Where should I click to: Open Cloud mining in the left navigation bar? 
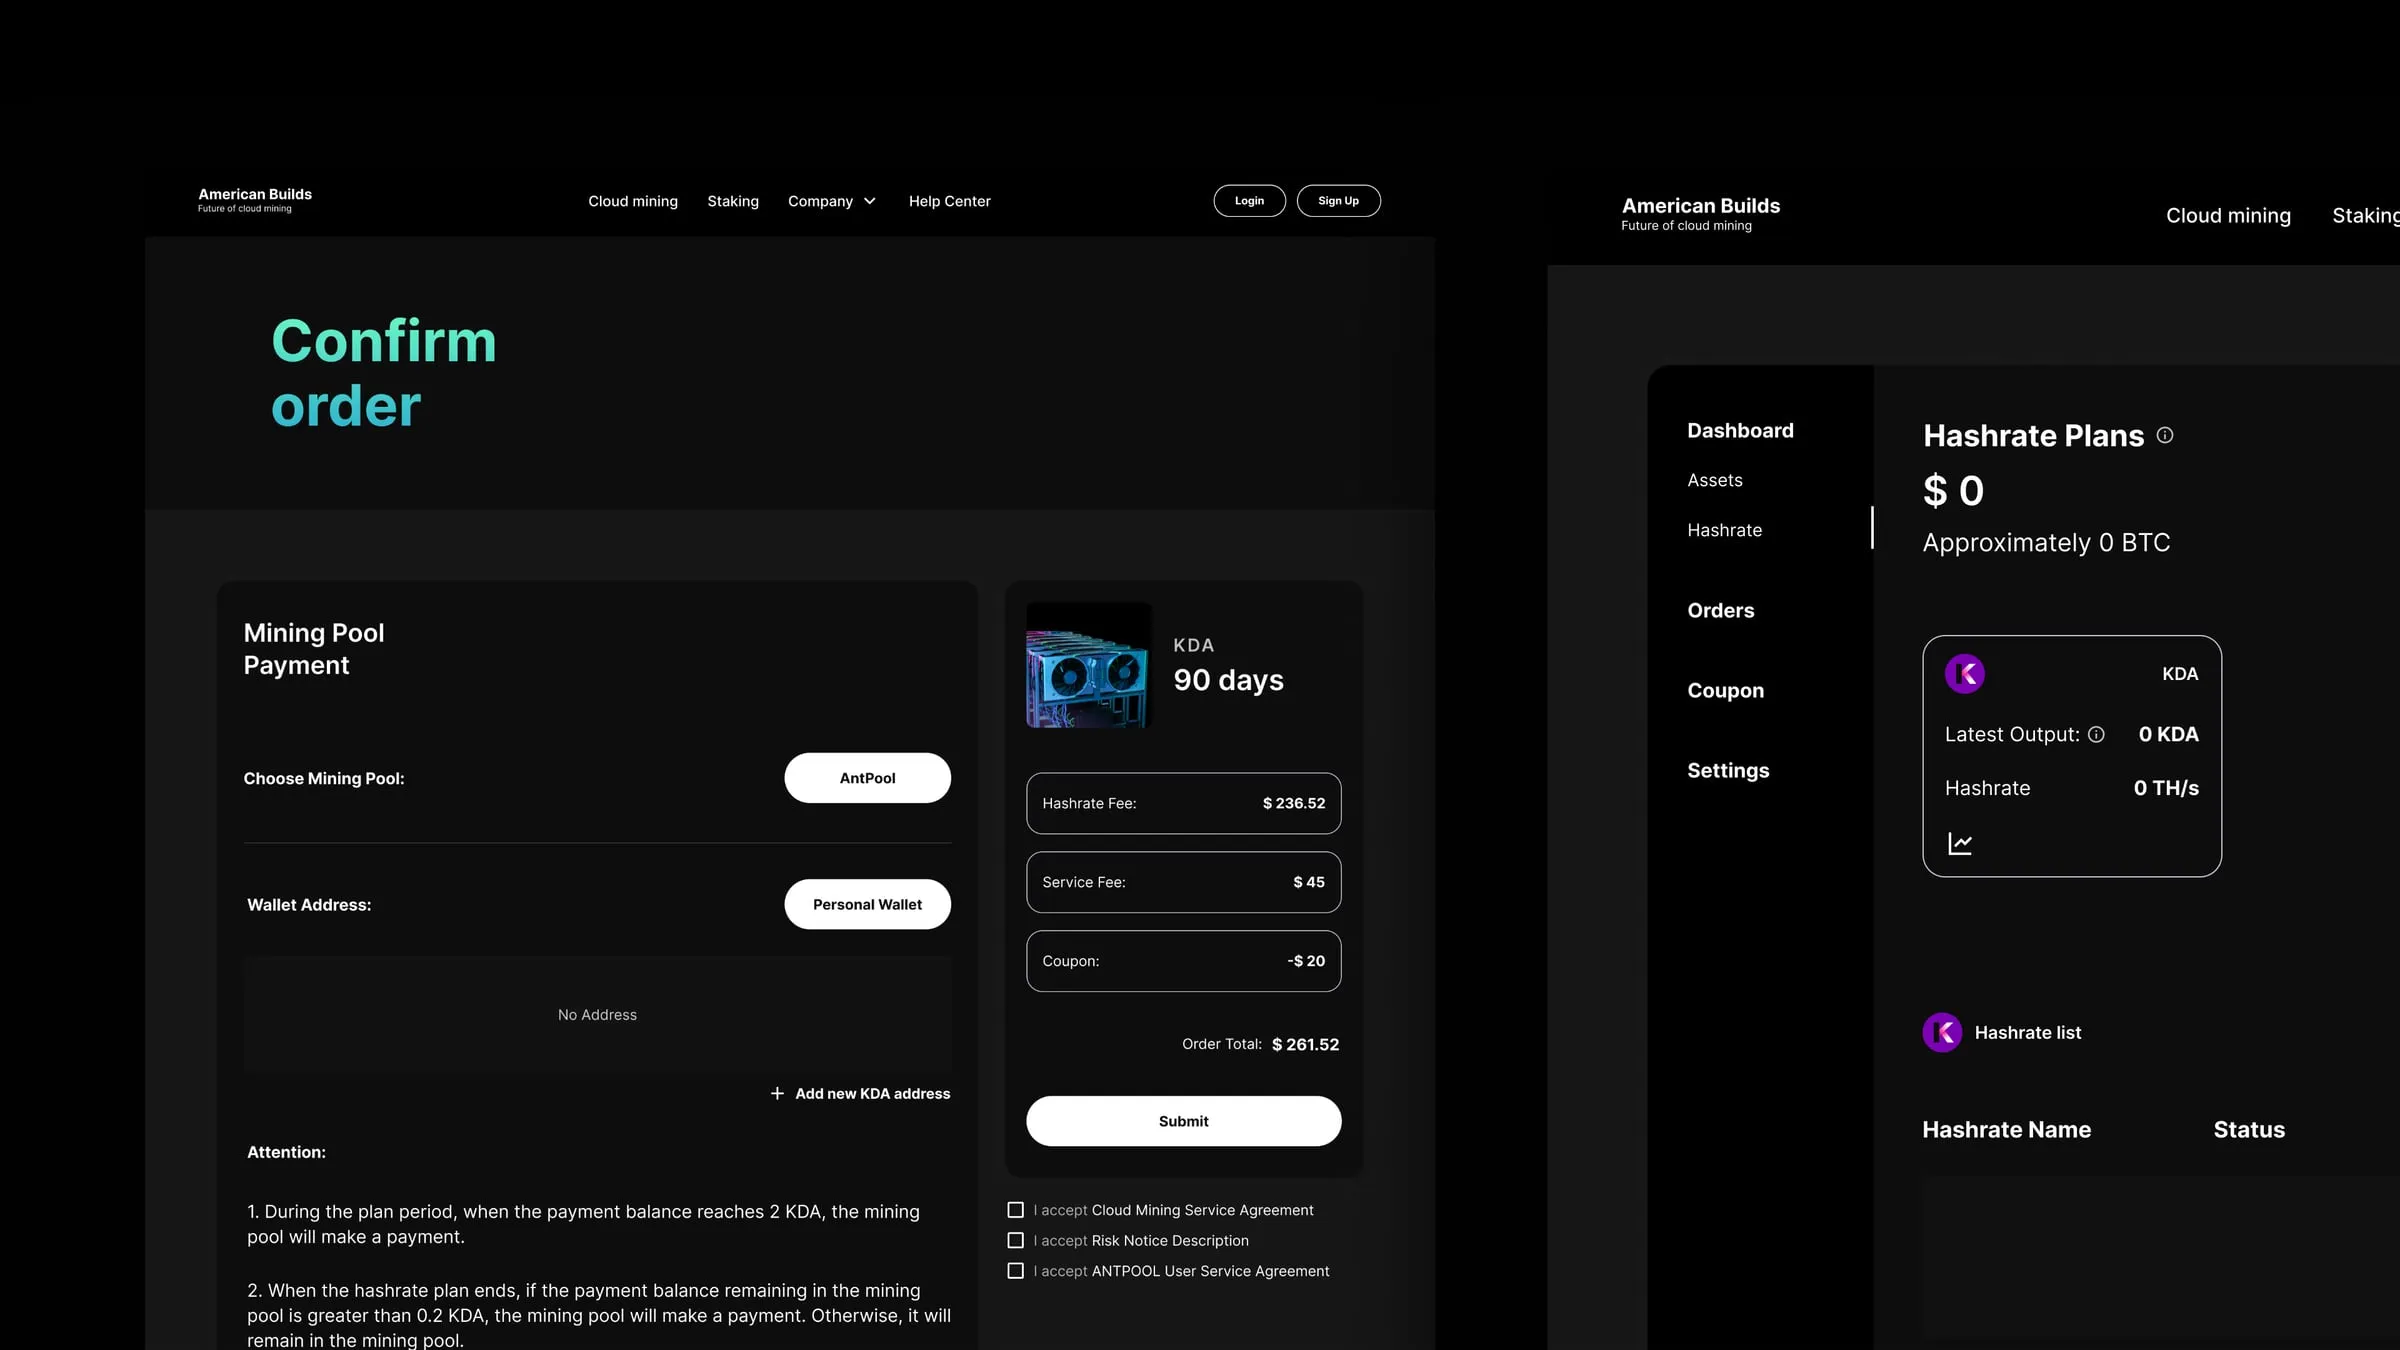(633, 201)
